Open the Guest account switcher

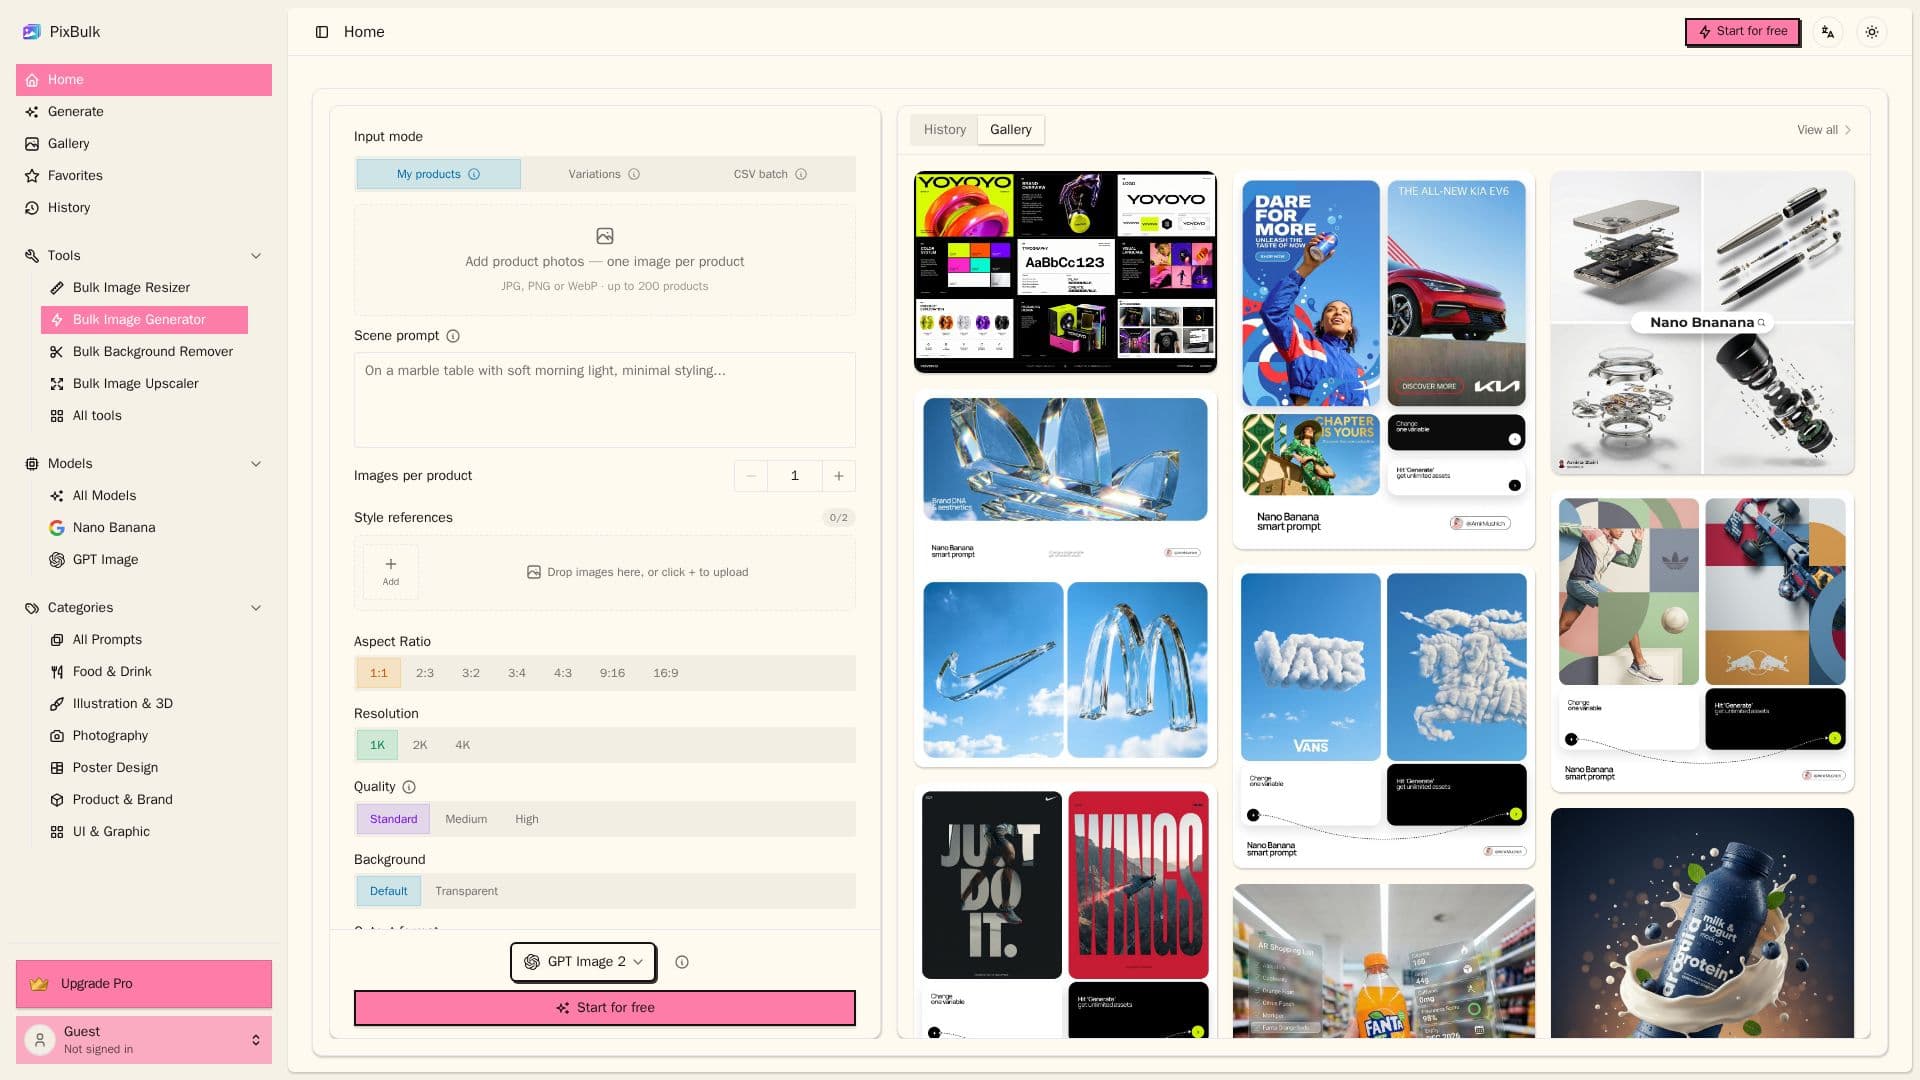pos(144,1040)
